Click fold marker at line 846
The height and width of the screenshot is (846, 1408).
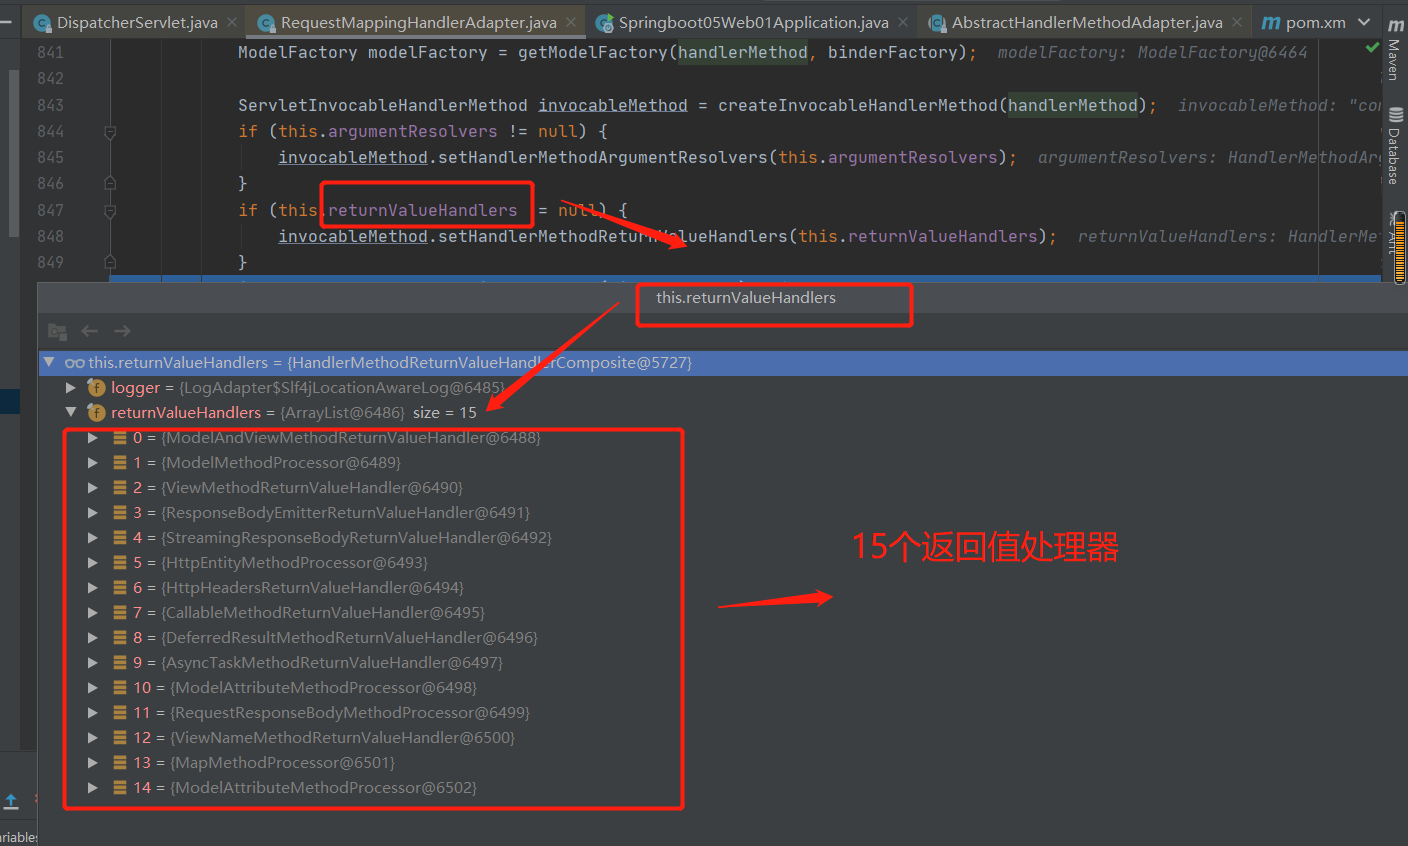pos(110,183)
